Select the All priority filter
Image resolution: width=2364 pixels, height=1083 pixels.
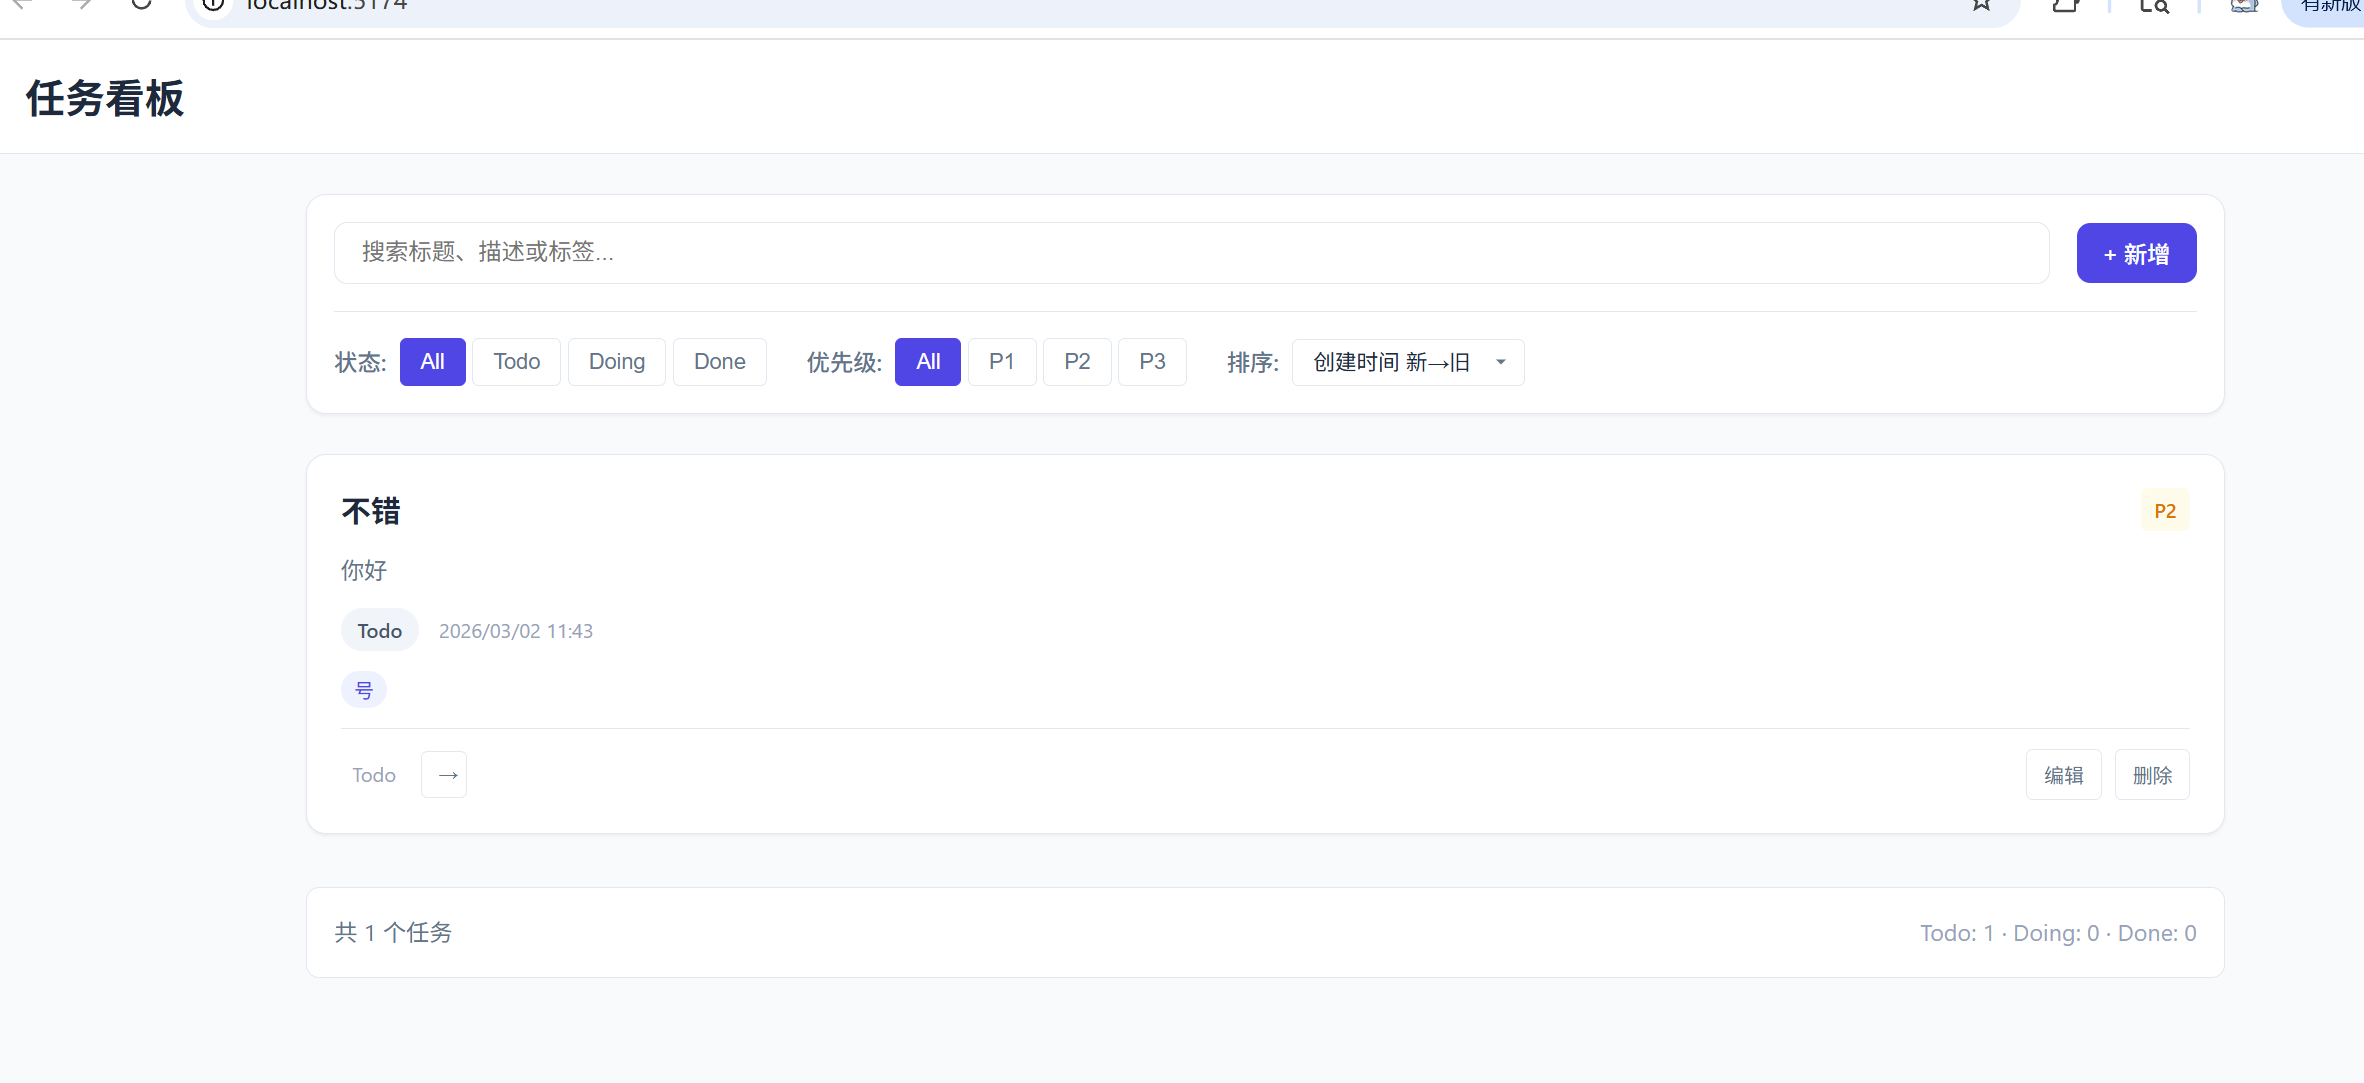(x=927, y=362)
